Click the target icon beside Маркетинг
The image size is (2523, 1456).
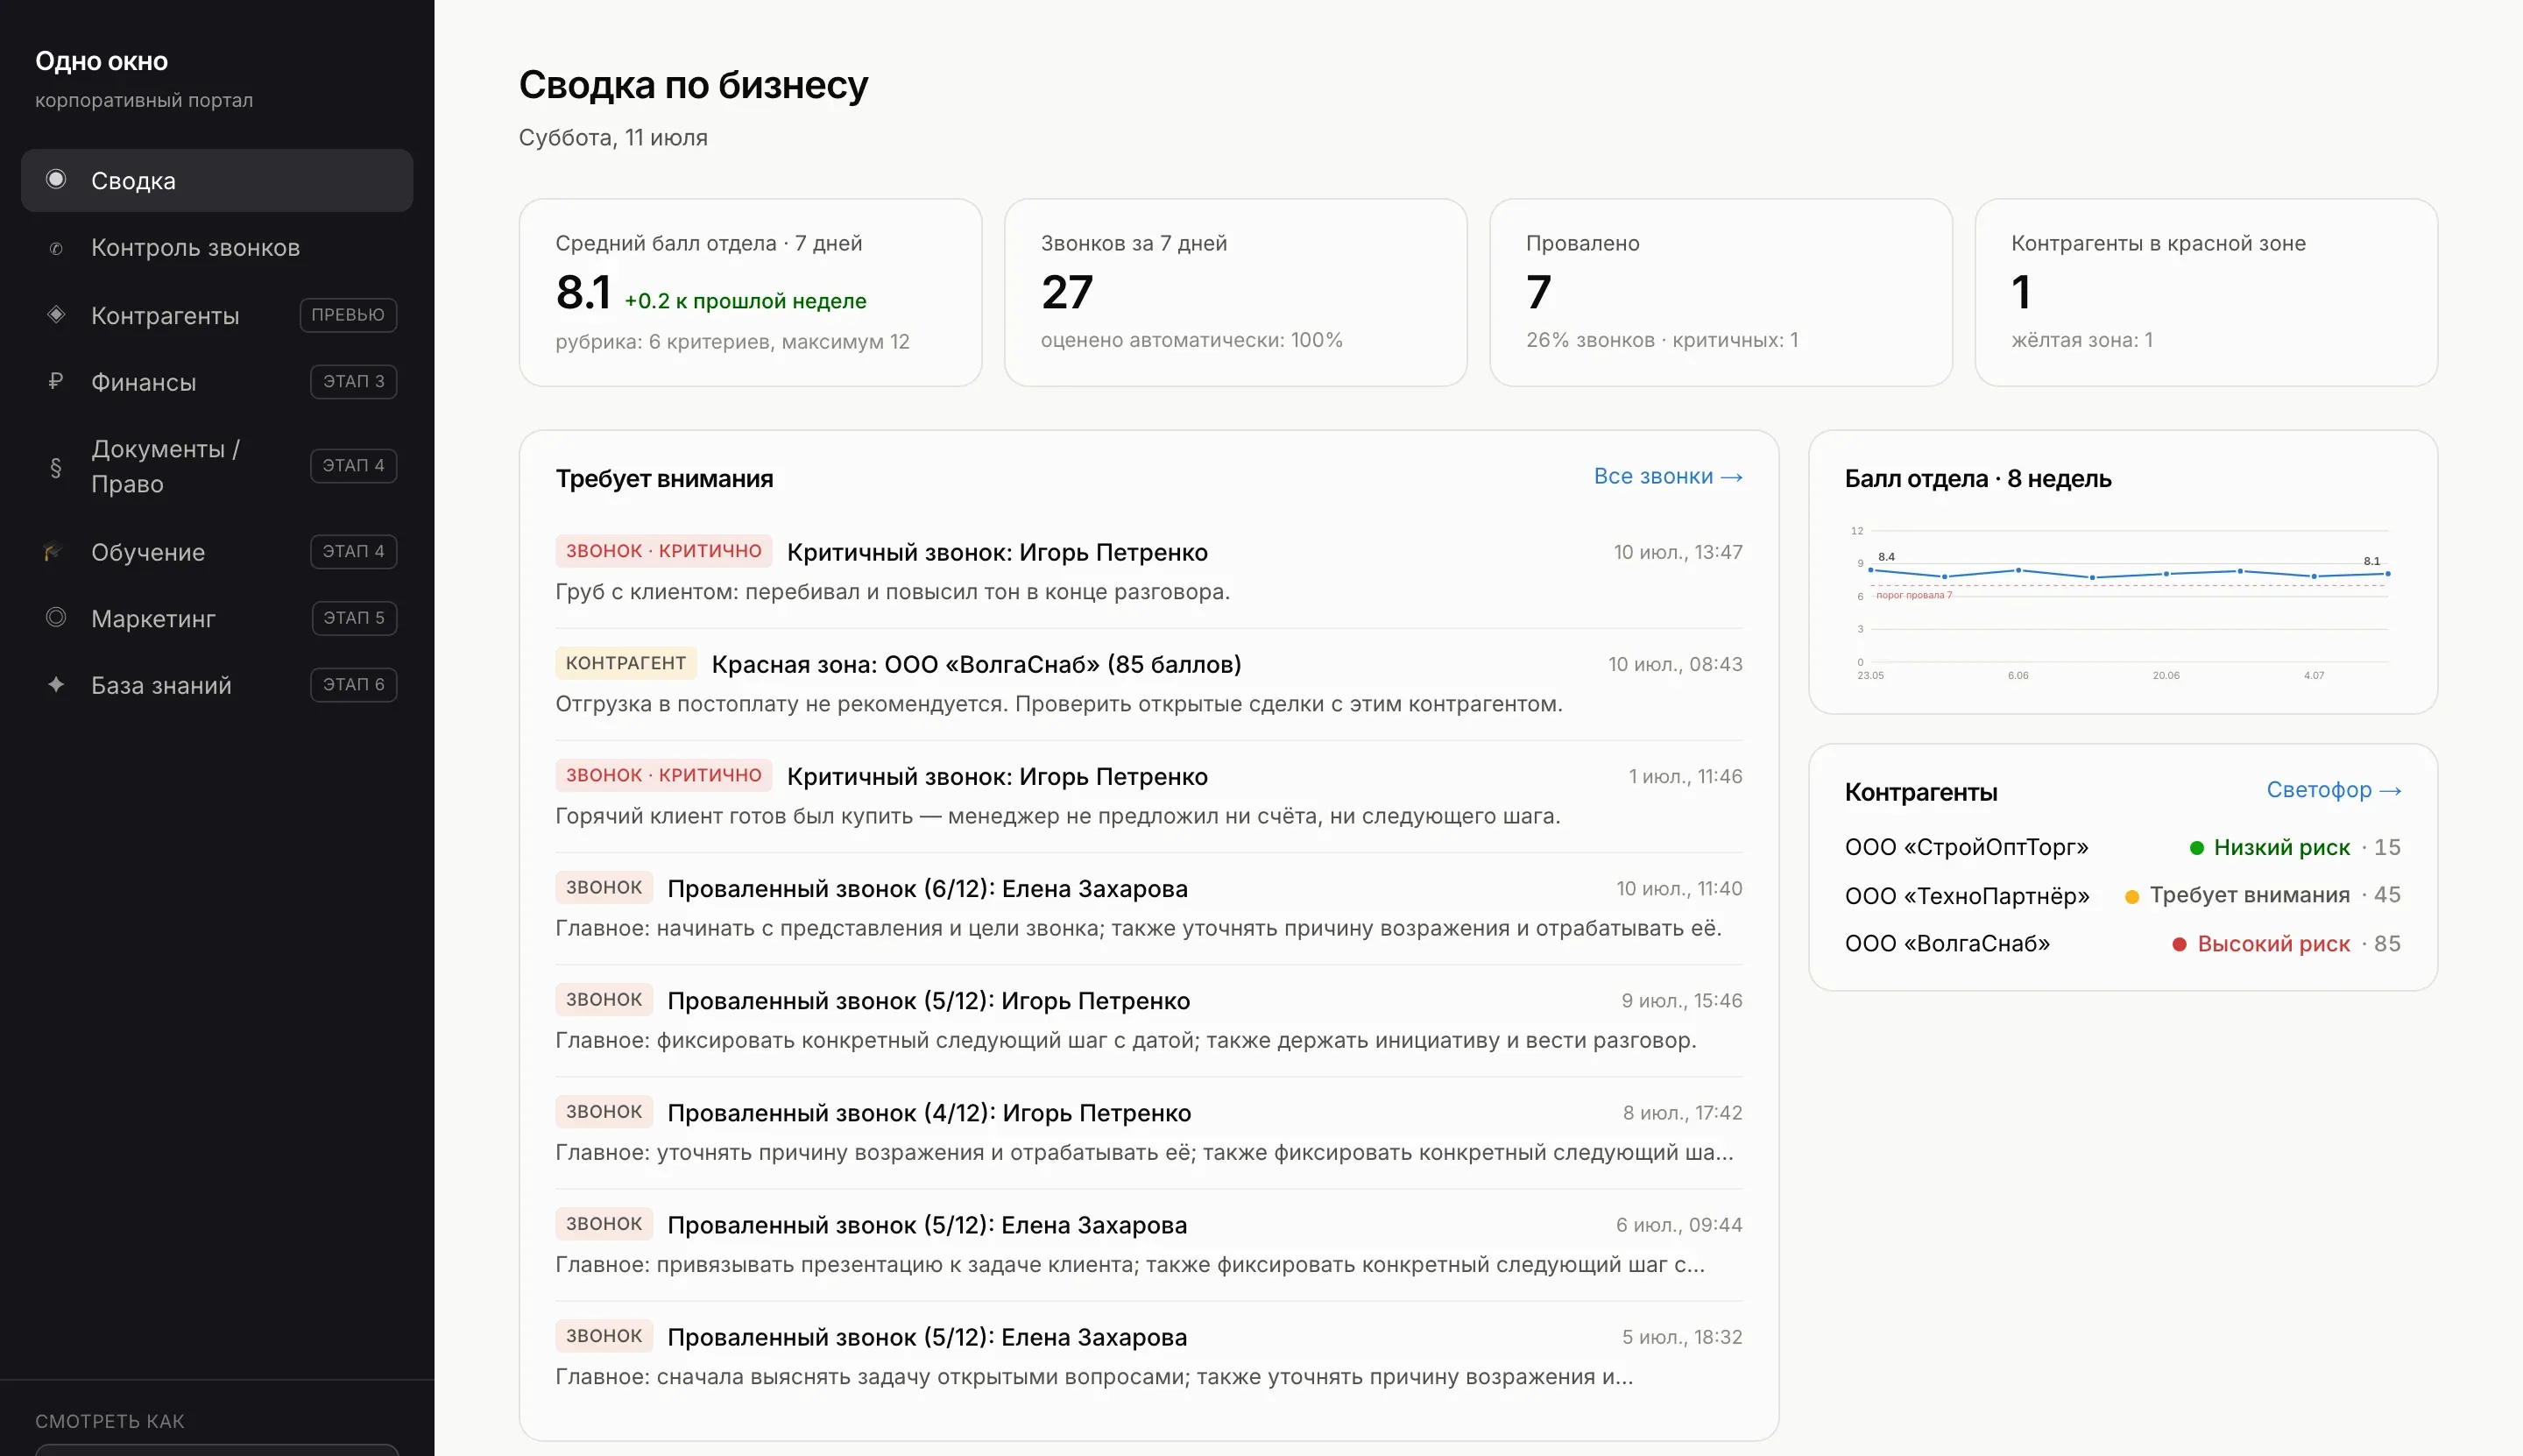click(56, 617)
